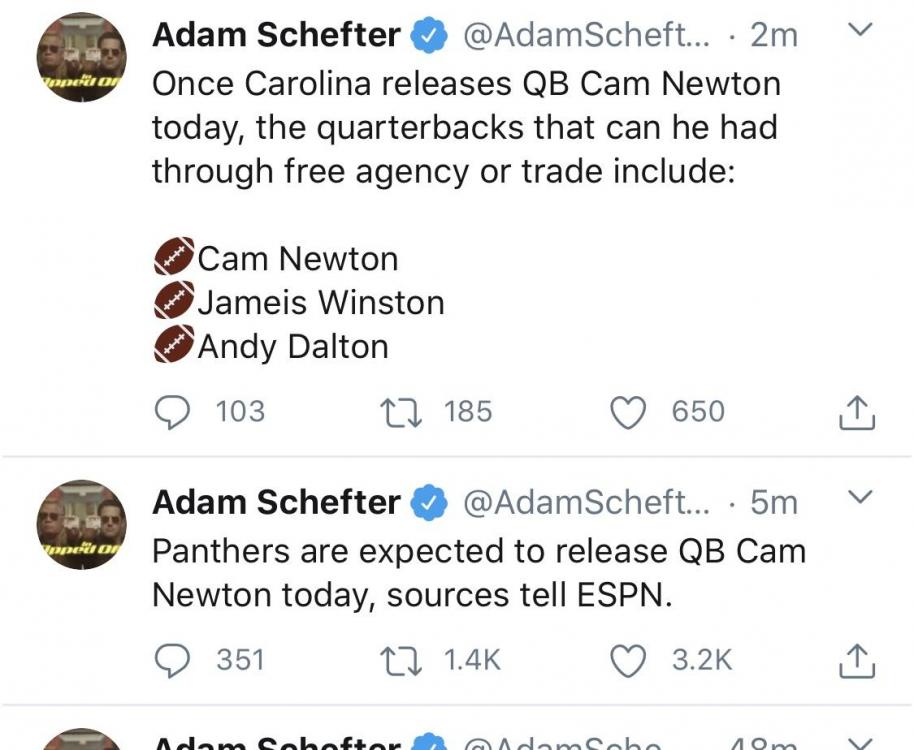
Task: Reply to the 'Panthers are expected' tweet
Action: click(x=175, y=660)
